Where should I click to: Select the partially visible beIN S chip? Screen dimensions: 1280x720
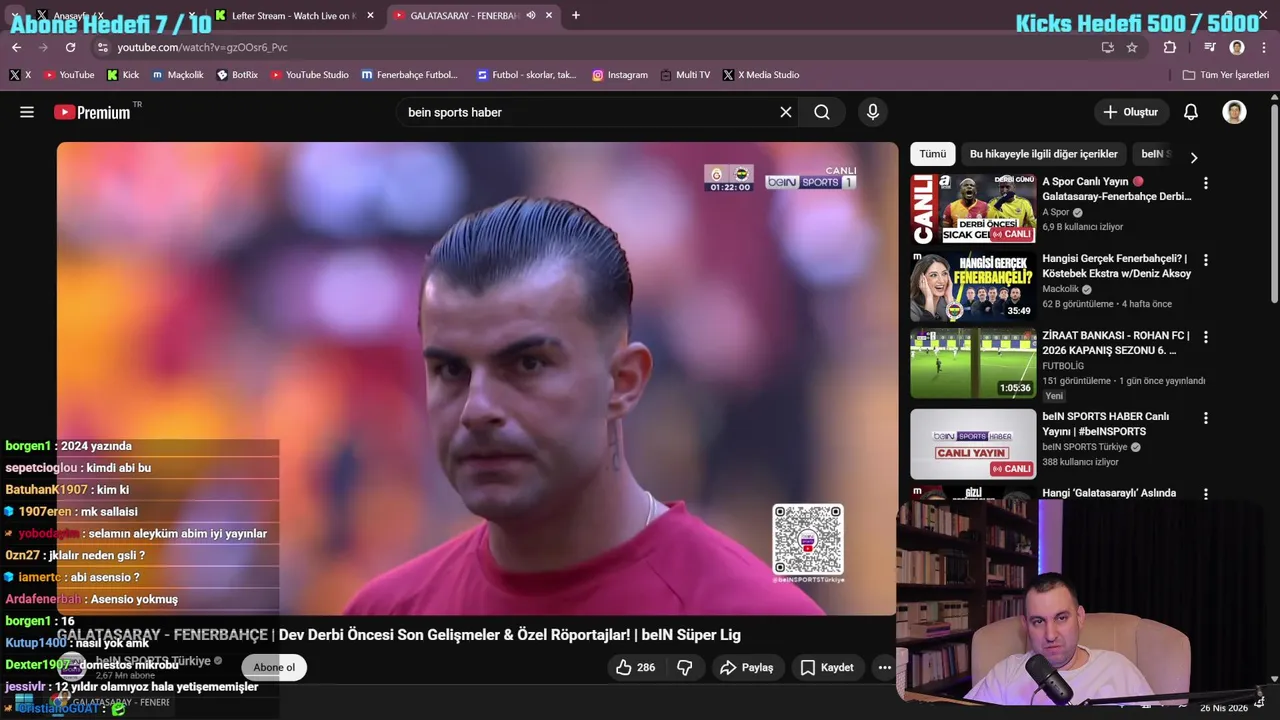click(1155, 154)
